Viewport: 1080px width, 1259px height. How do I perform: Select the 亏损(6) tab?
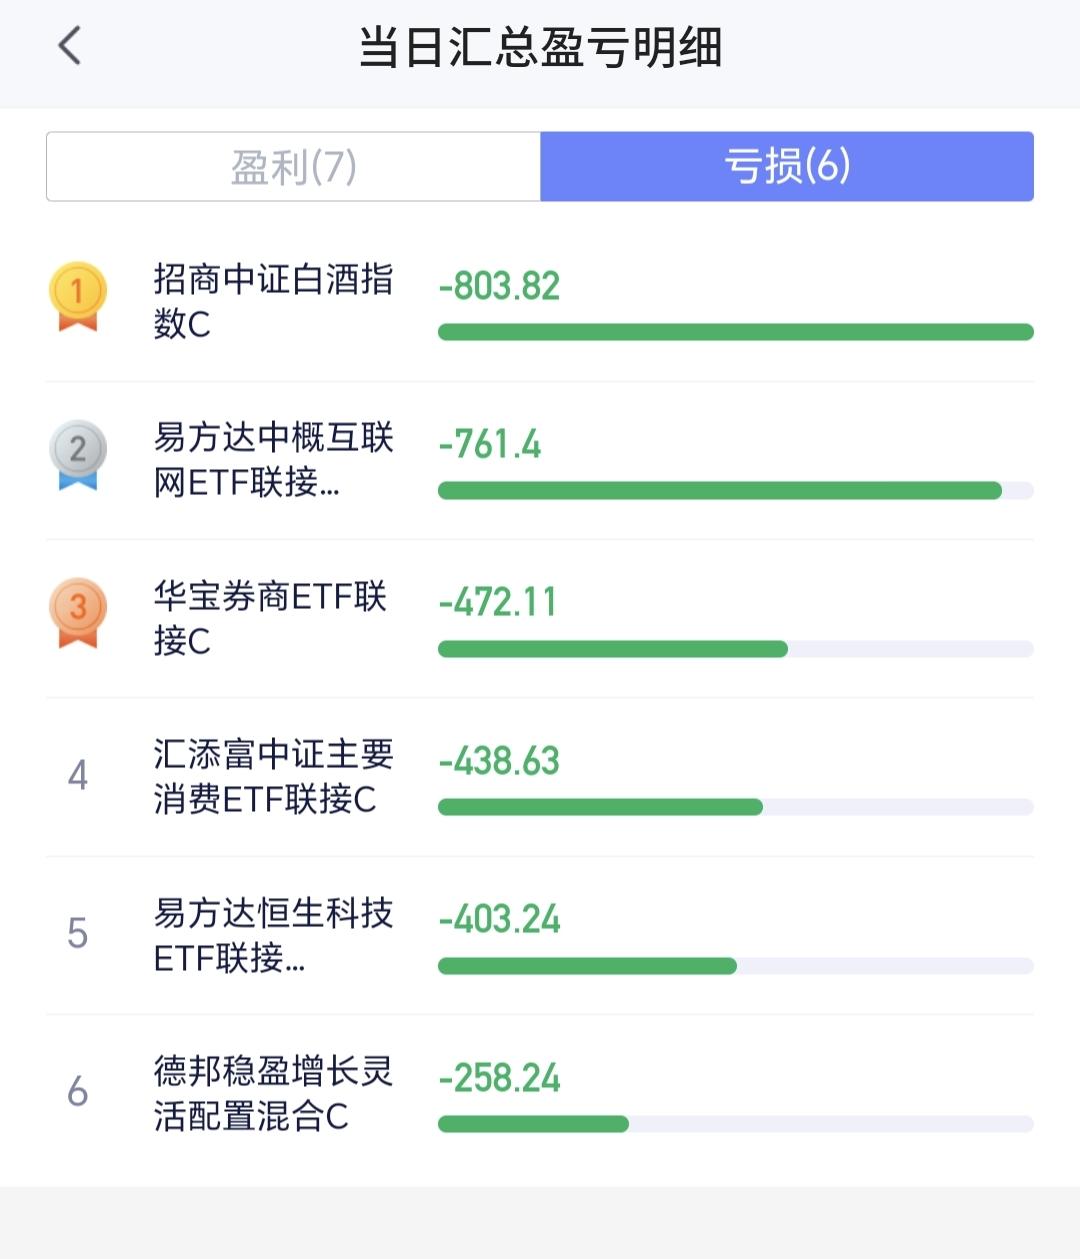pyautogui.click(x=787, y=166)
